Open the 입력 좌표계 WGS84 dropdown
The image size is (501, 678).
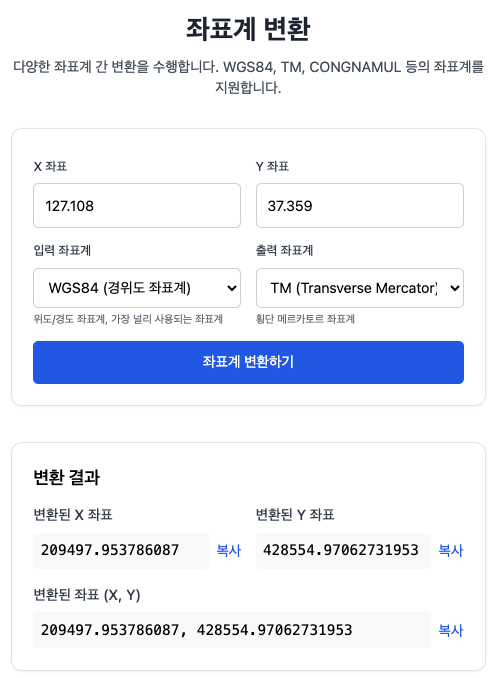[x=137, y=288]
